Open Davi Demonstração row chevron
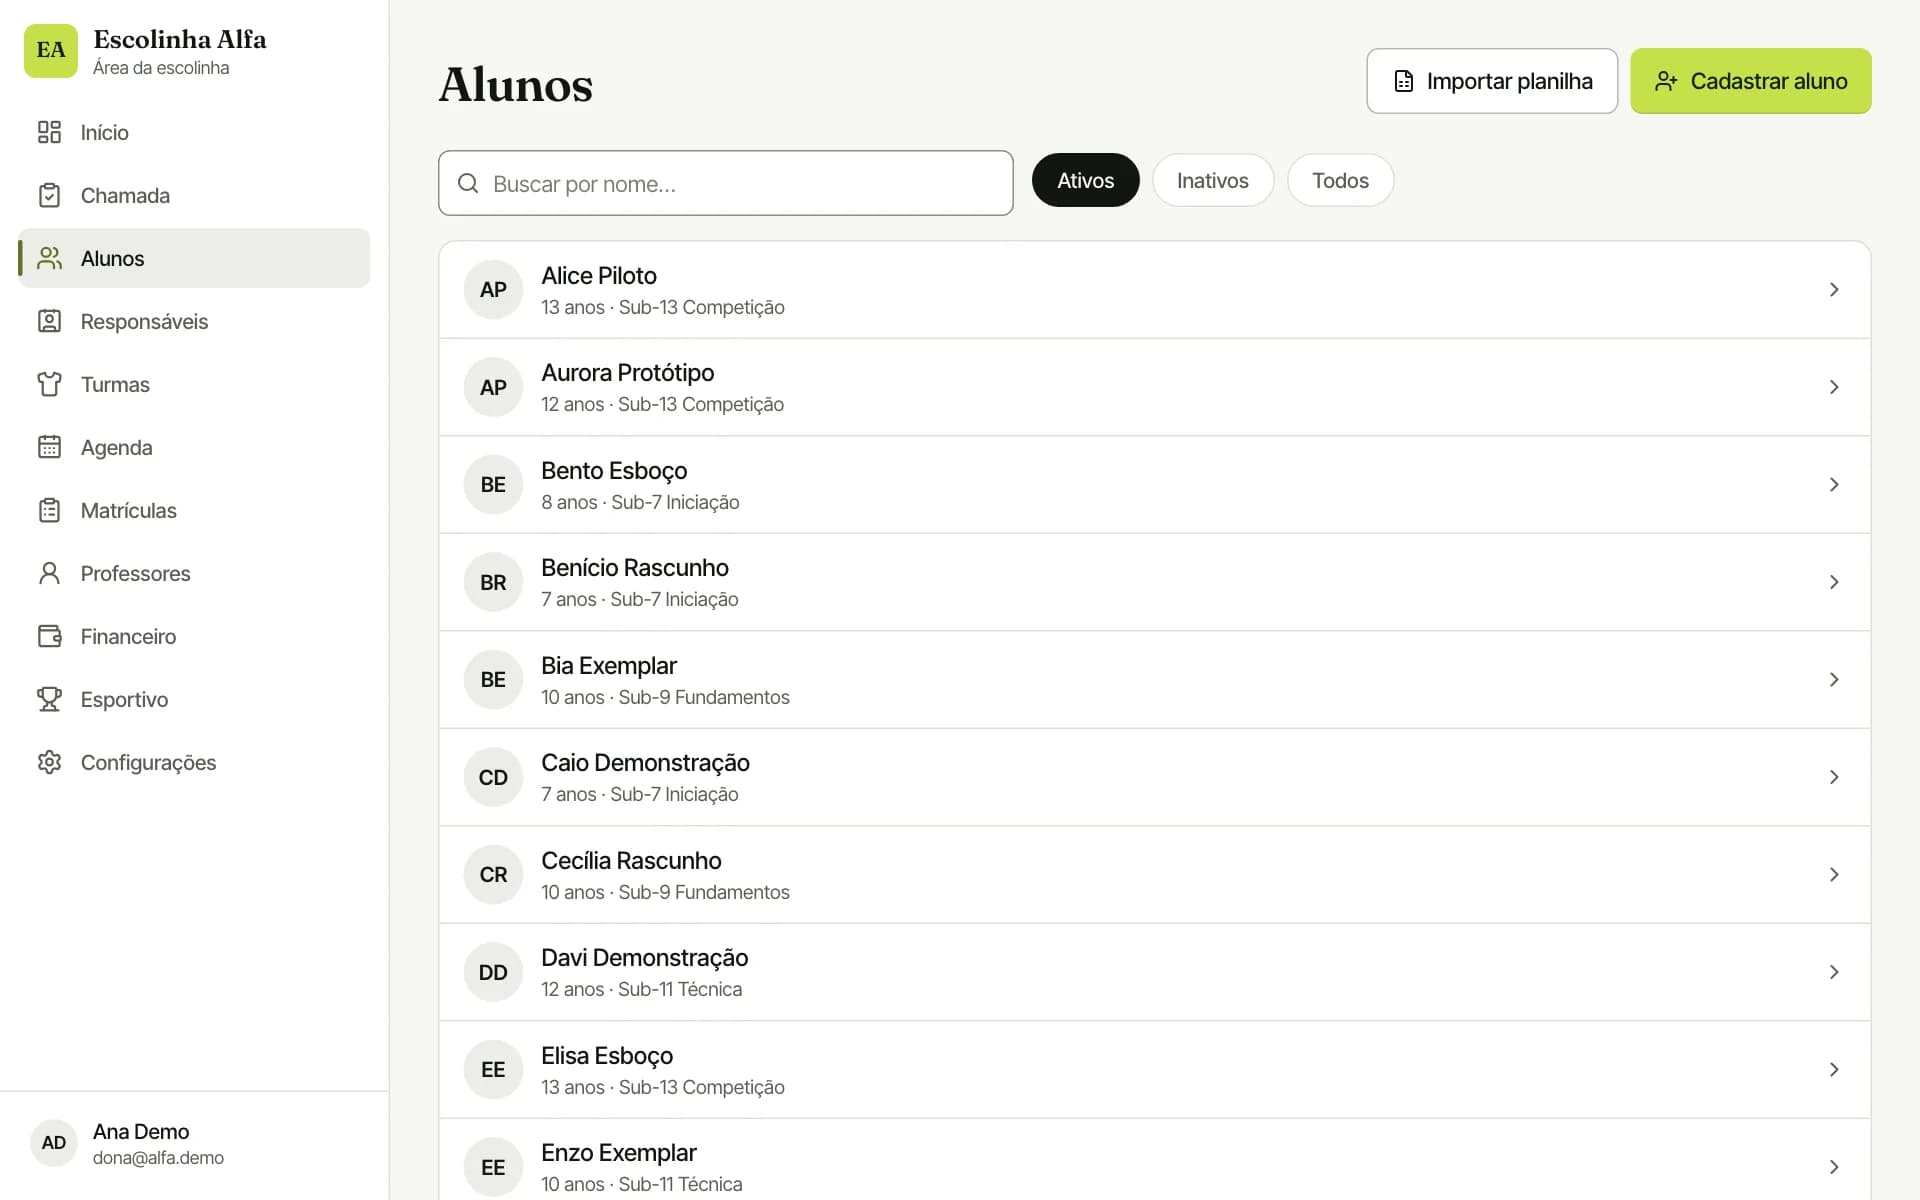Viewport: 1920px width, 1200px height. [1834, 972]
